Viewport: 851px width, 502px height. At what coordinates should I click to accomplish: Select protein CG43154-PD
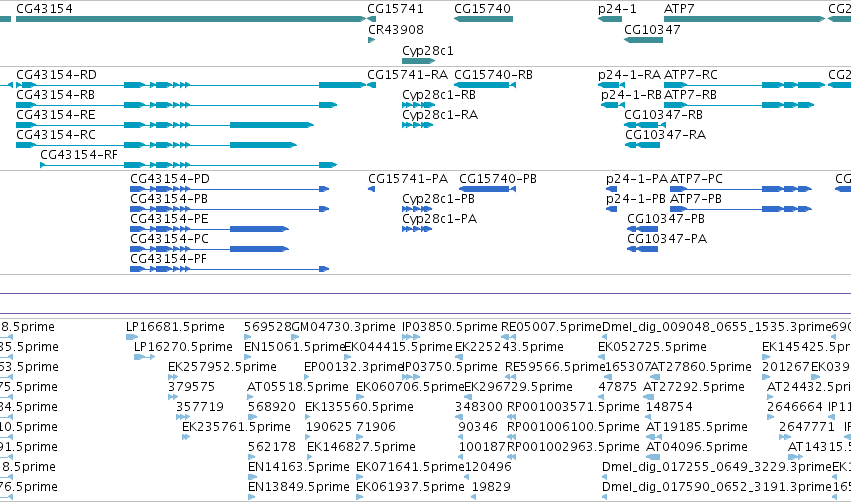pos(230,189)
